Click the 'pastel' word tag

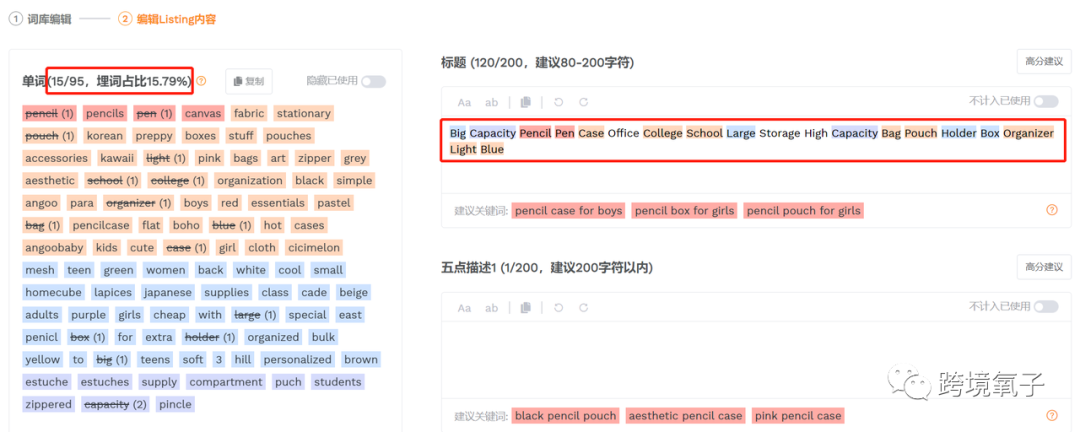point(334,203)
